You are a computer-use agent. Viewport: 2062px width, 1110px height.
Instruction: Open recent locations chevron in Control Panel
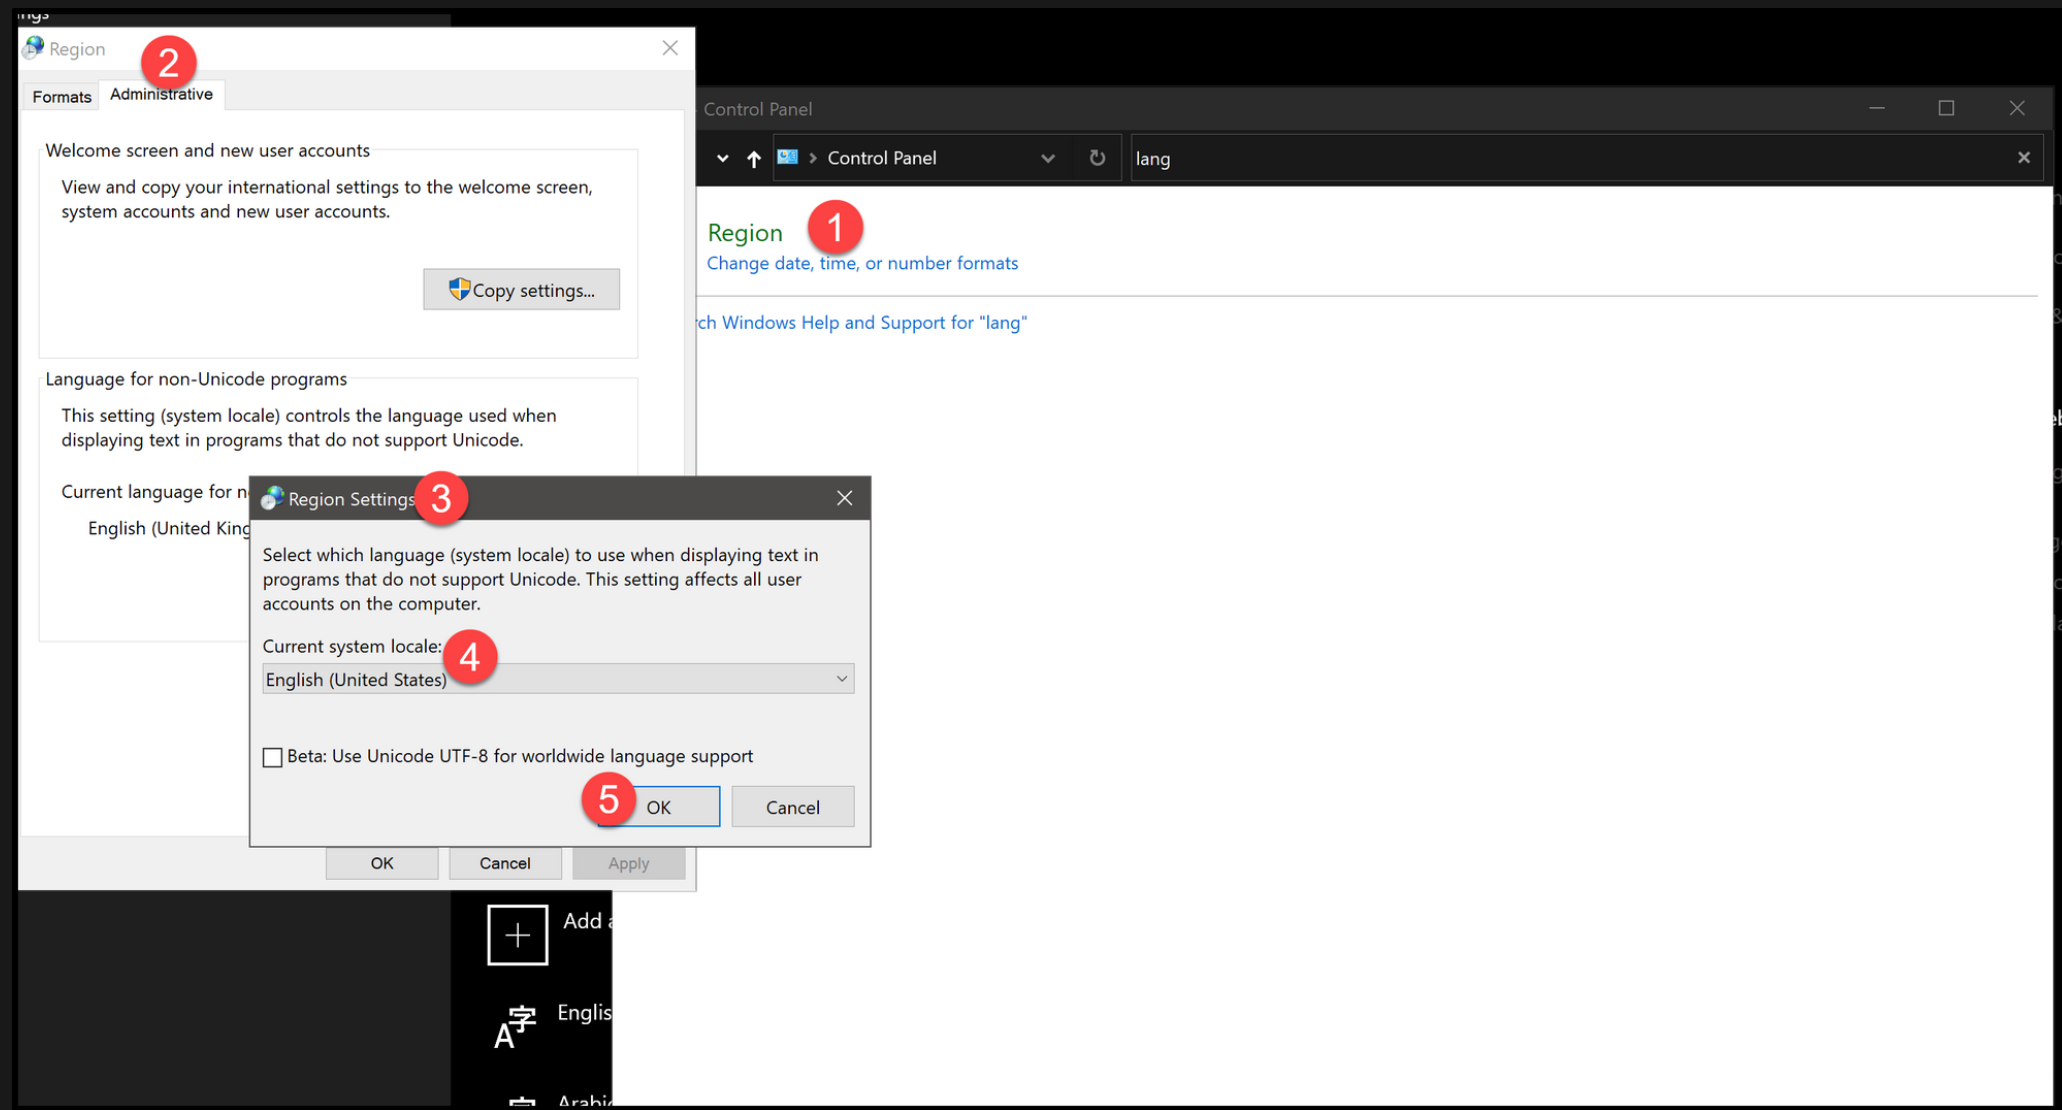pyautogui.click(x=722, y=158)
